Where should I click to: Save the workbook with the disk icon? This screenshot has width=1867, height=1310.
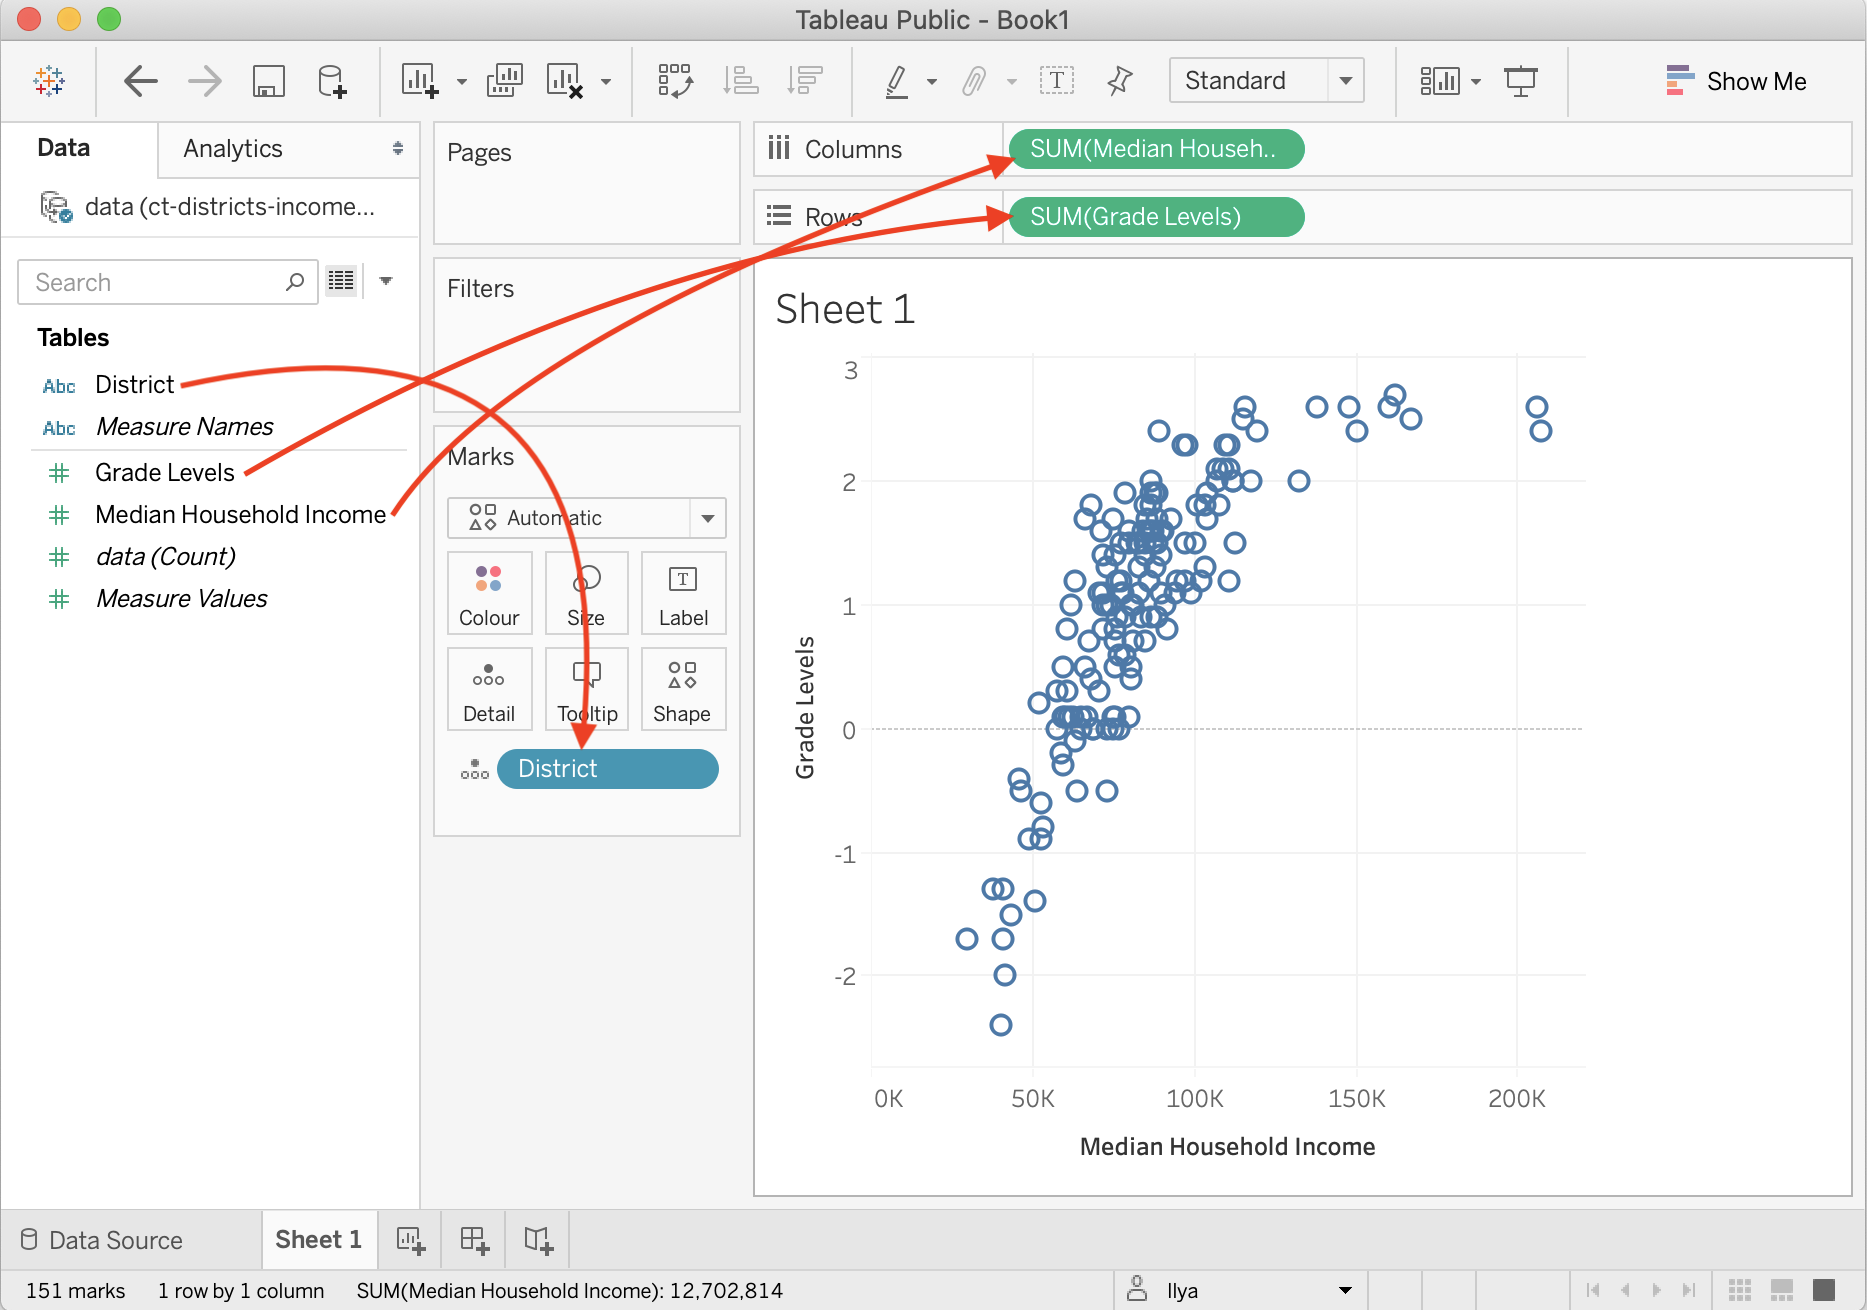[269, 81]
